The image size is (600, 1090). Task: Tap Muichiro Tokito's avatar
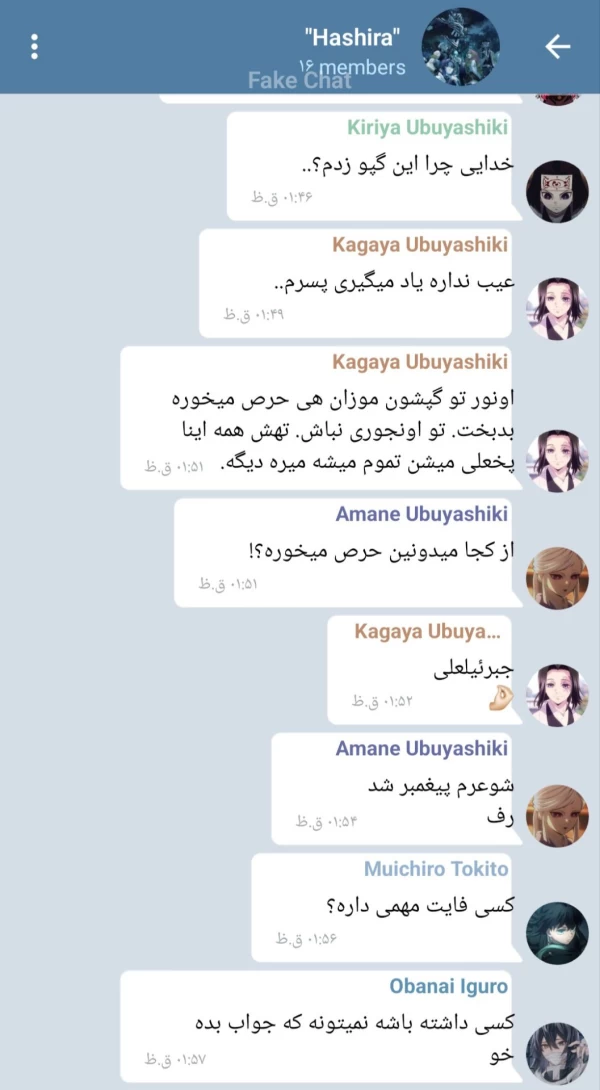(557, 933)
